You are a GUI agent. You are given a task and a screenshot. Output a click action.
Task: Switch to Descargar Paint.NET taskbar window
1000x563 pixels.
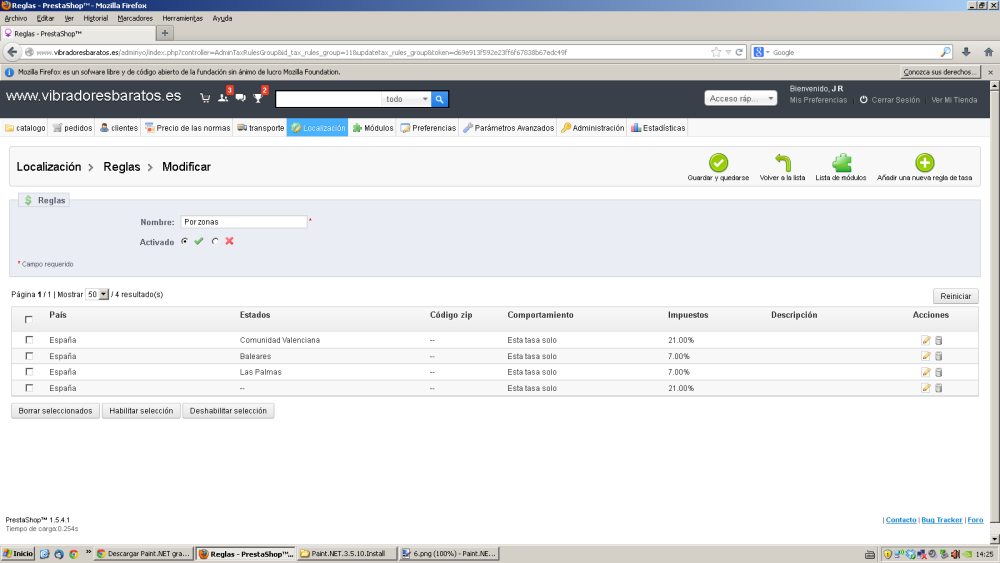pos(143,553)
